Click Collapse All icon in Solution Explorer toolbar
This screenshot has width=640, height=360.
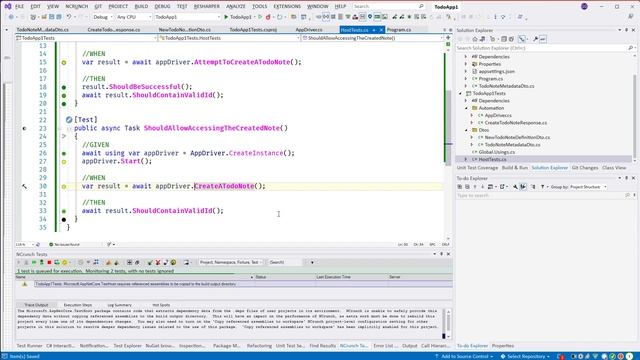504,39
